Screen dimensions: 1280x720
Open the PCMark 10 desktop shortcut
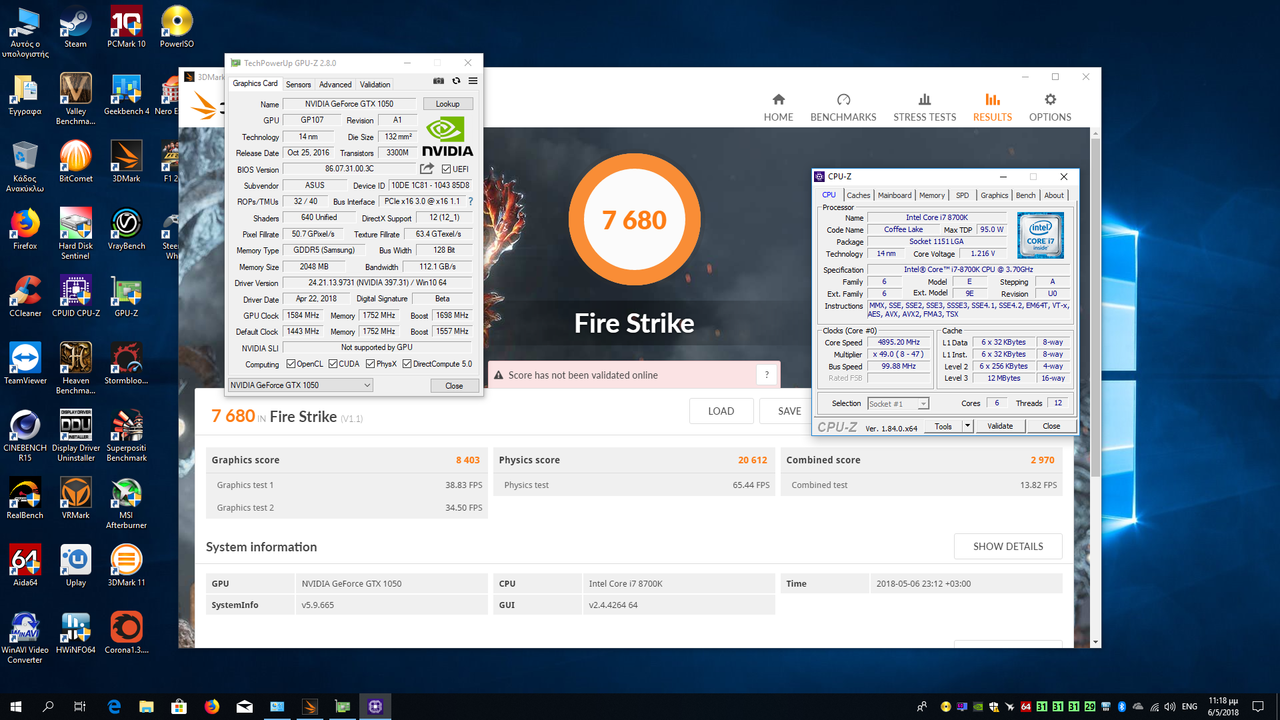126,28
